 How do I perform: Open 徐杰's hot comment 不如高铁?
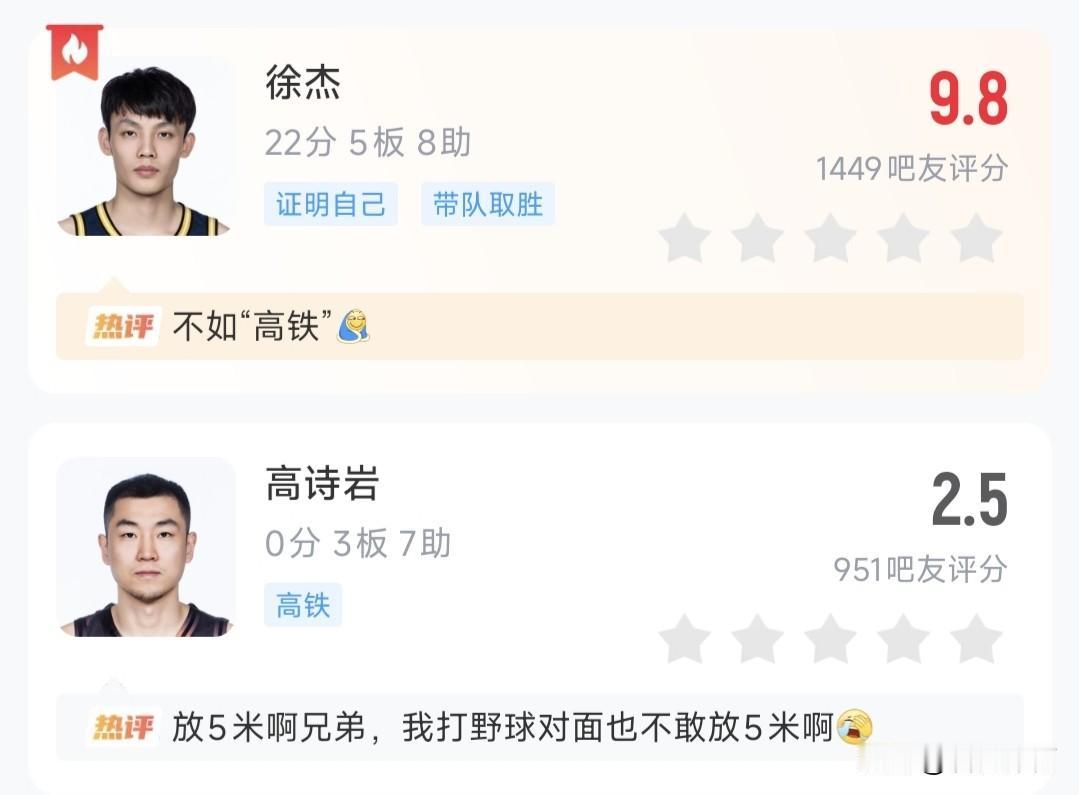[x=540, y=326]
